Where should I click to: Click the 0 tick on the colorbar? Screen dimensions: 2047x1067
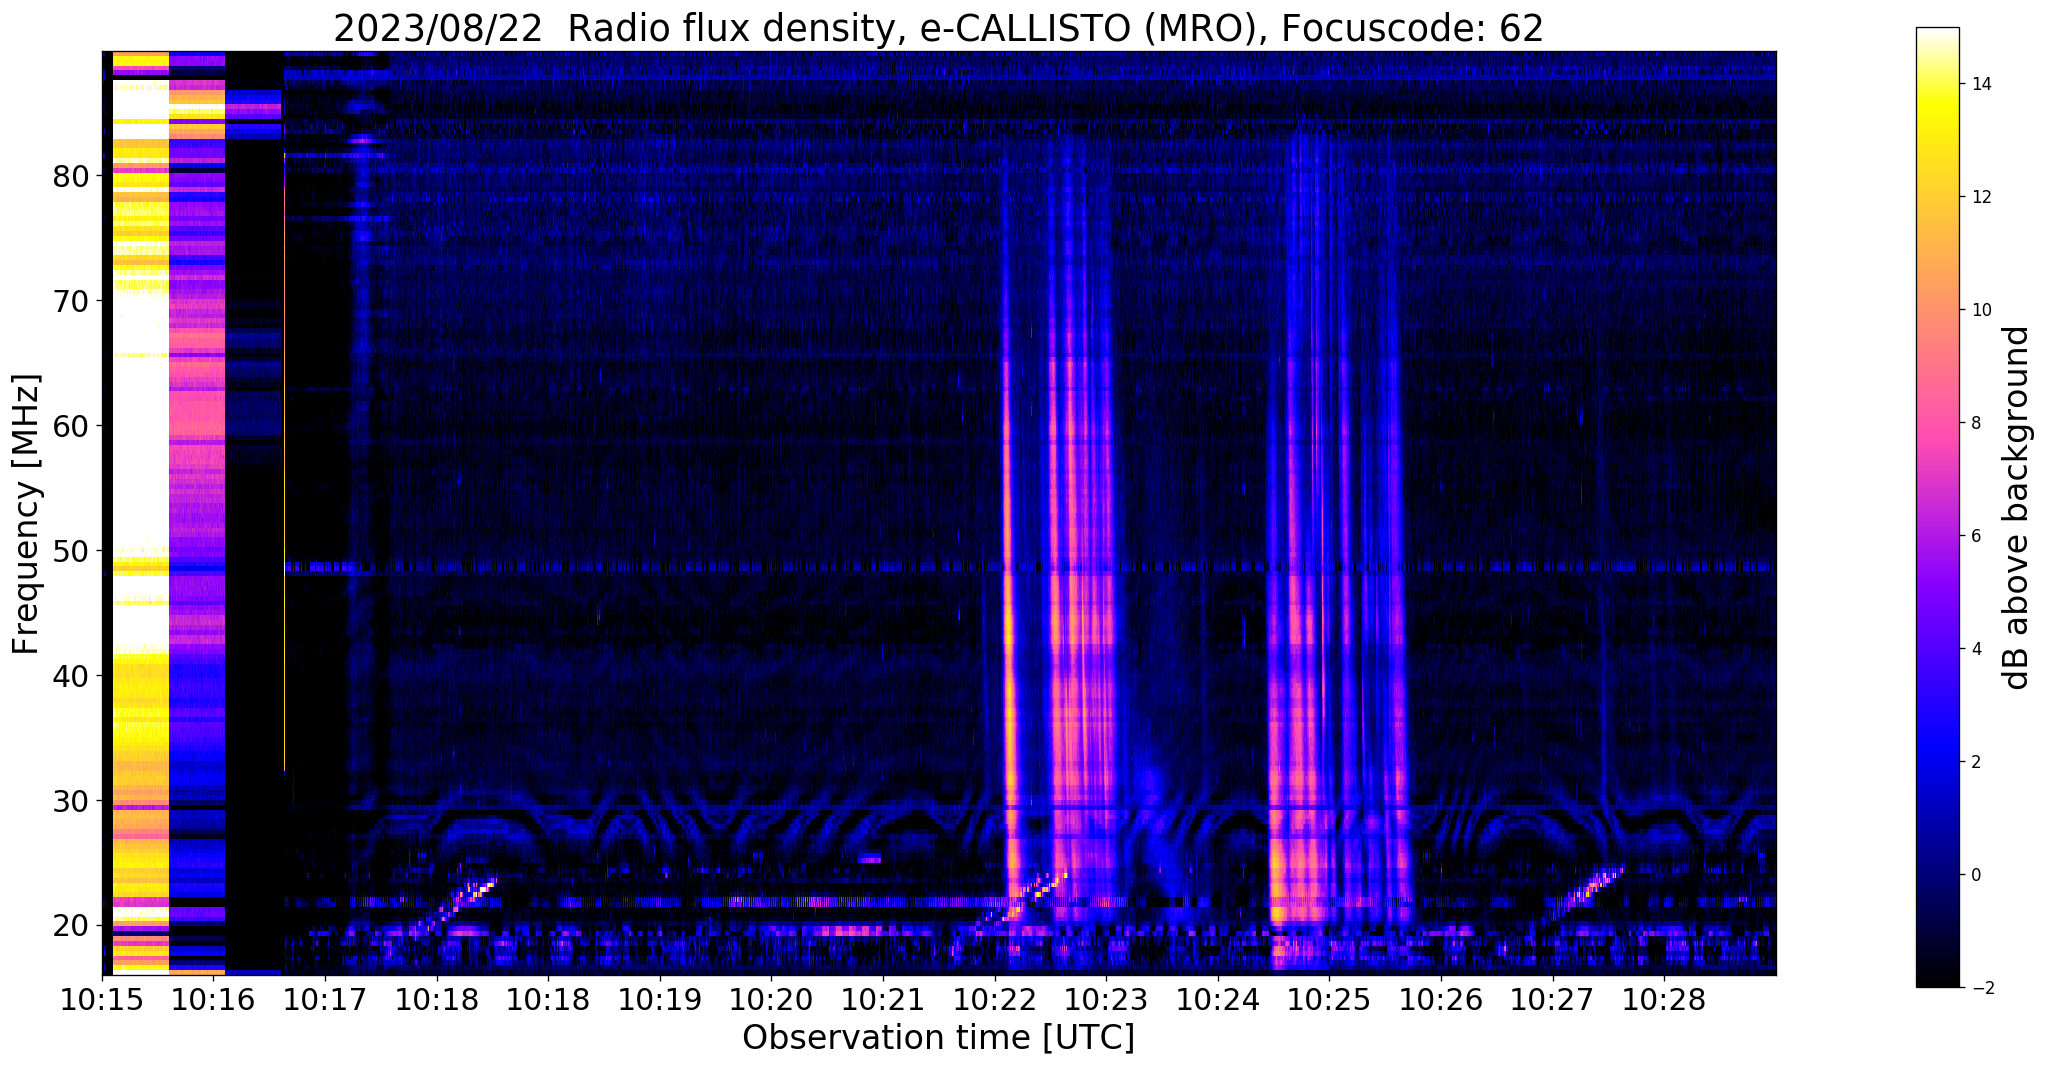(1975, 875)
